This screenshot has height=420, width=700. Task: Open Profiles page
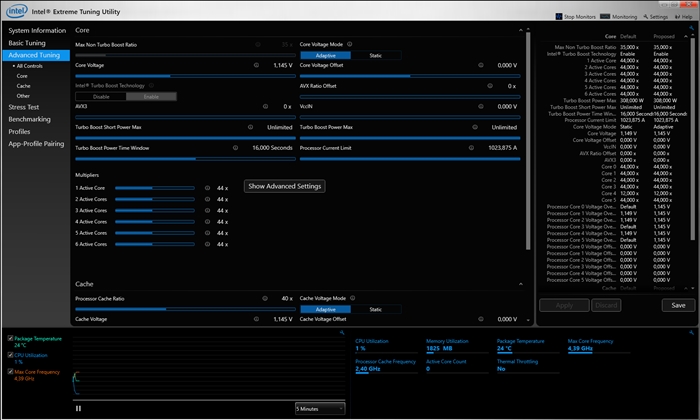point(19,132)
